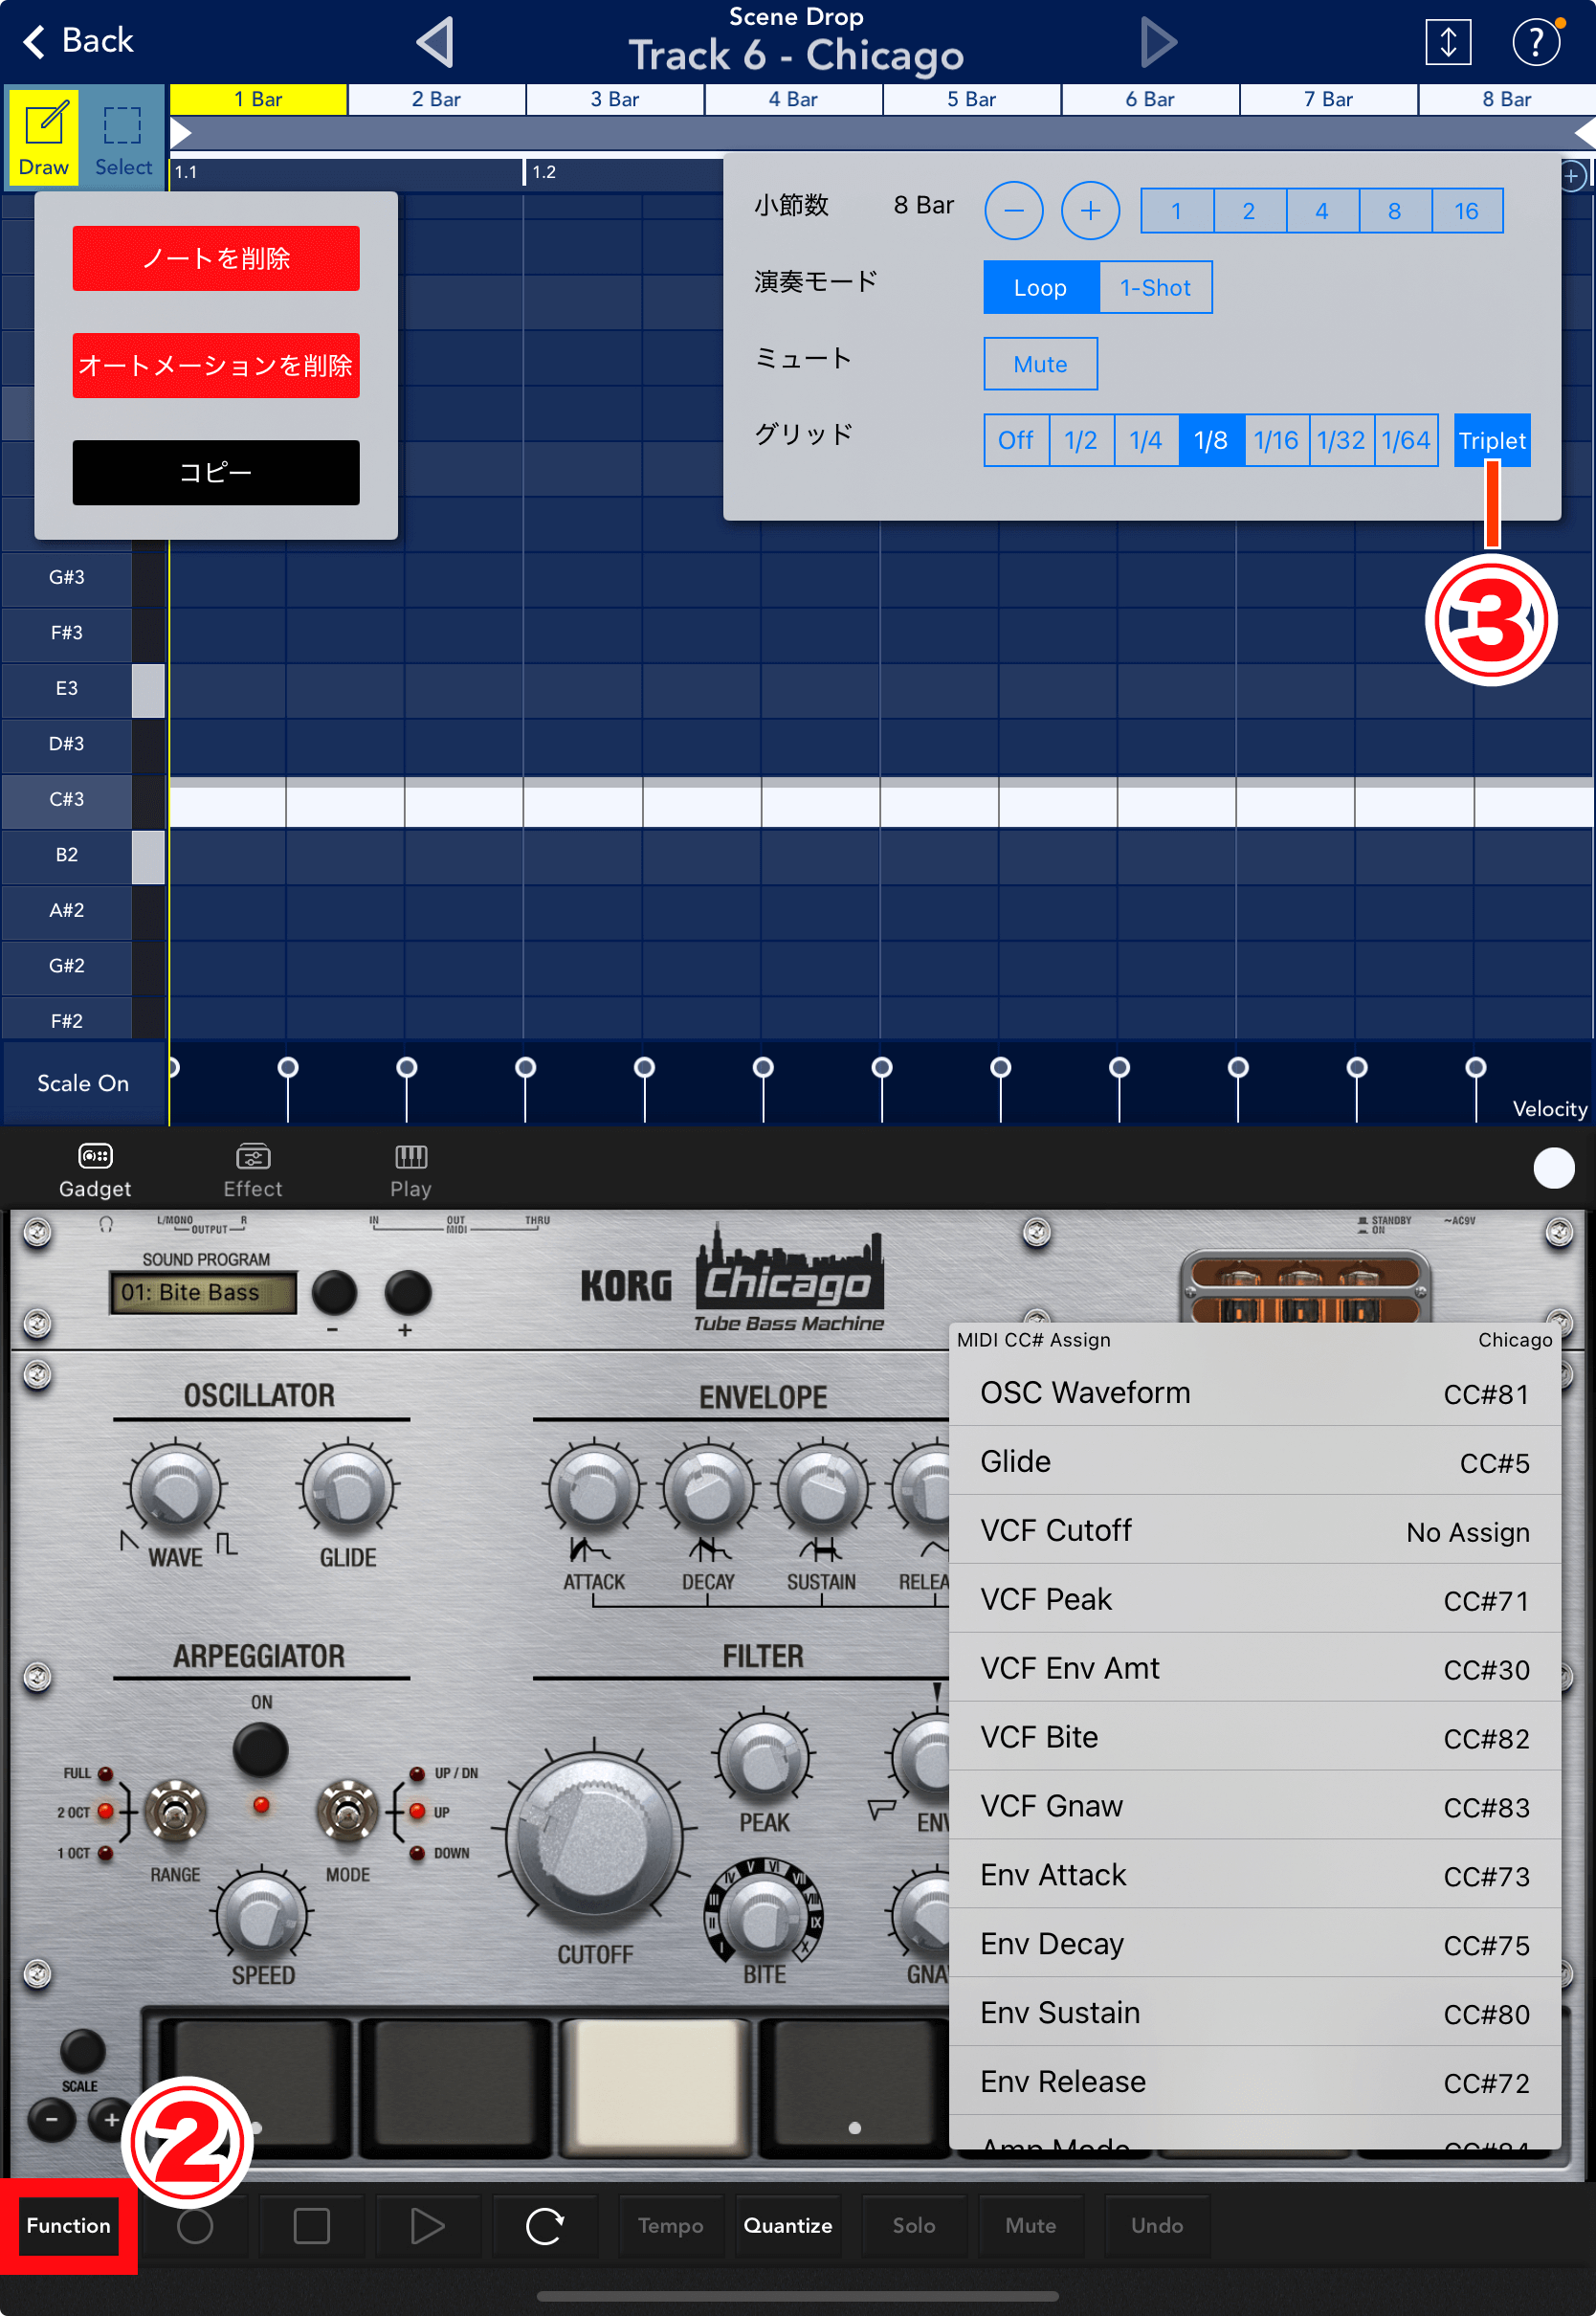Tap the BITE selector knob
The height and width of the screenshot is (2316, 1596).
(x=764, y=1910)
